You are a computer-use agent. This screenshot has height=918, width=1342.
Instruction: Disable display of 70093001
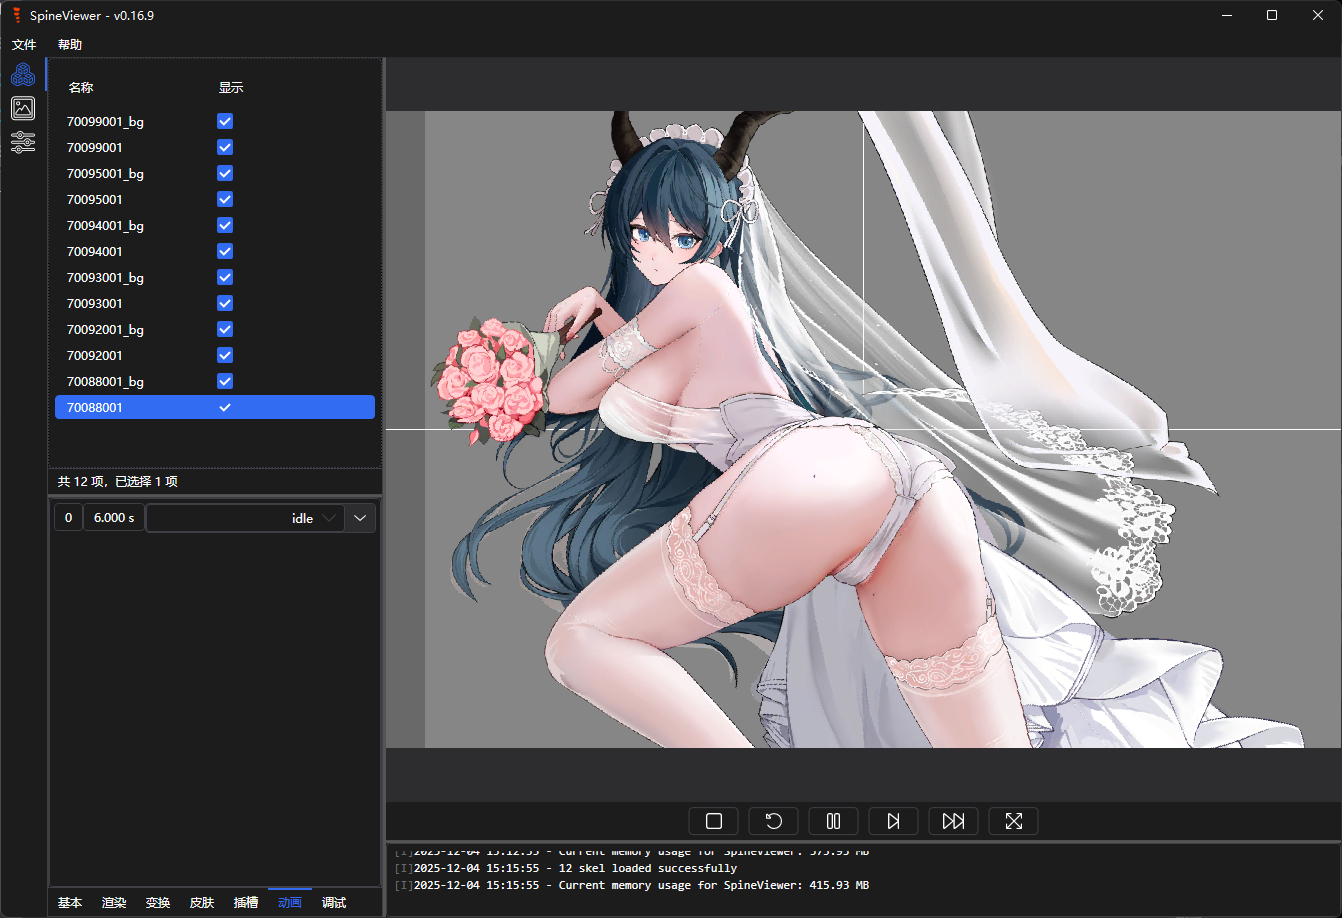(x=225, y=303)
